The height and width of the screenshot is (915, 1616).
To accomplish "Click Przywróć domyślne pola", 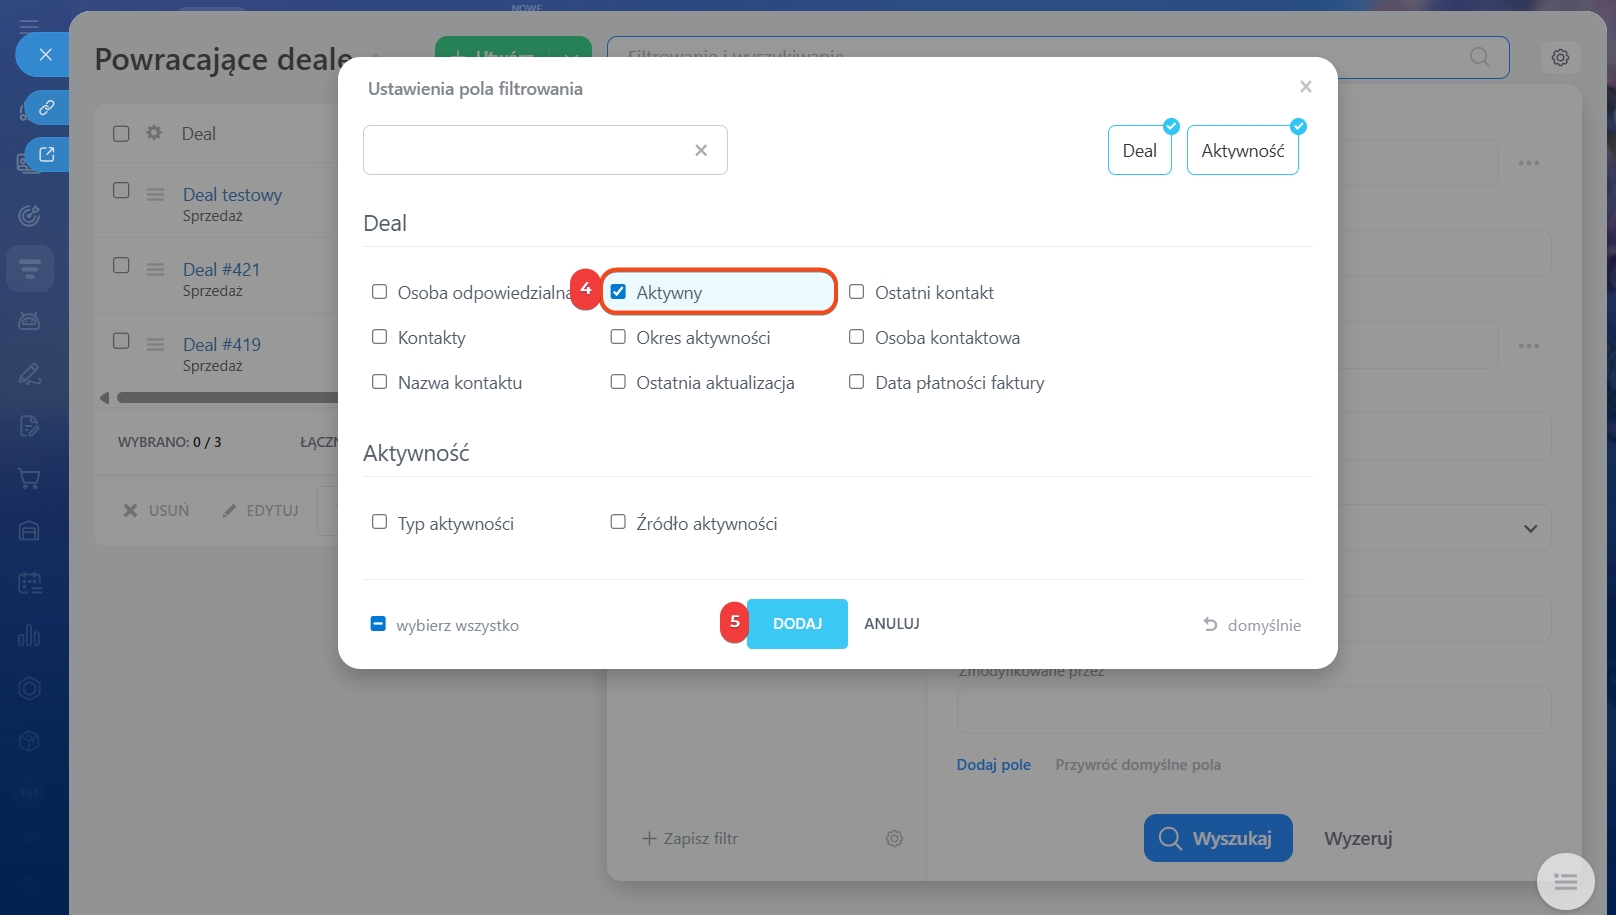I will coord(1138,765).
